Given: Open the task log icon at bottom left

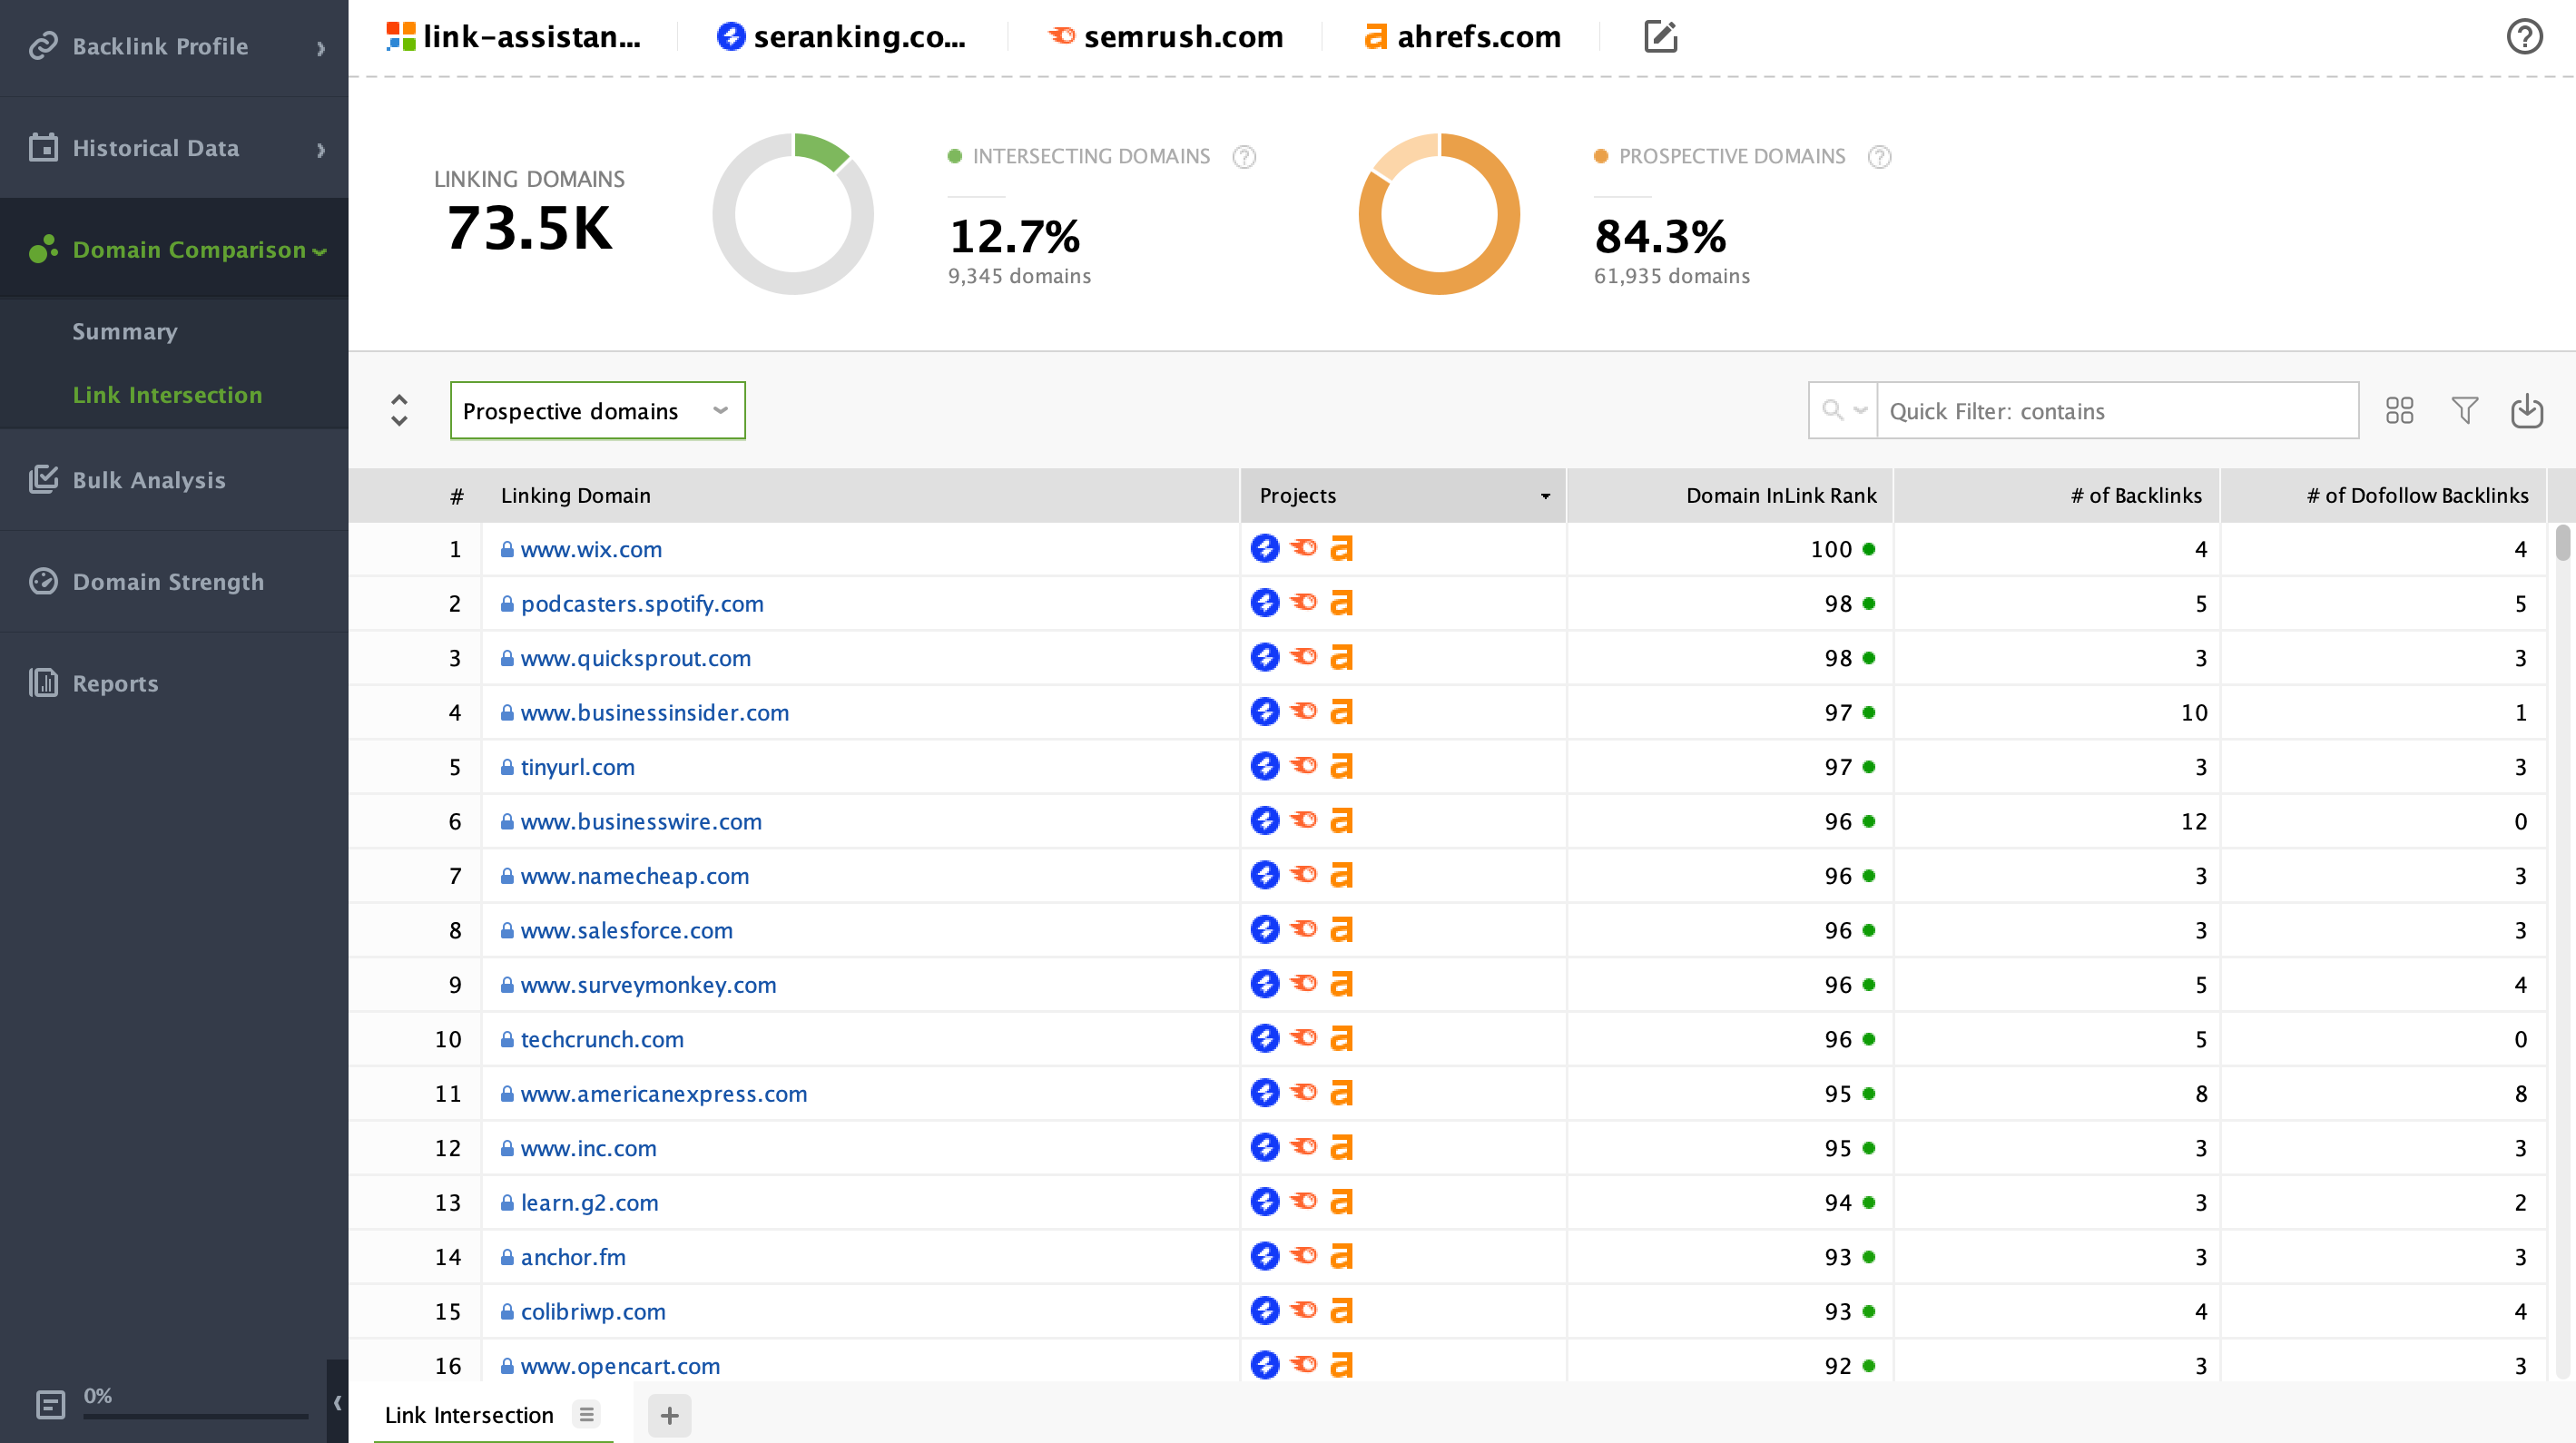Looking at the screenshot, I should (x=50, y=1405).
